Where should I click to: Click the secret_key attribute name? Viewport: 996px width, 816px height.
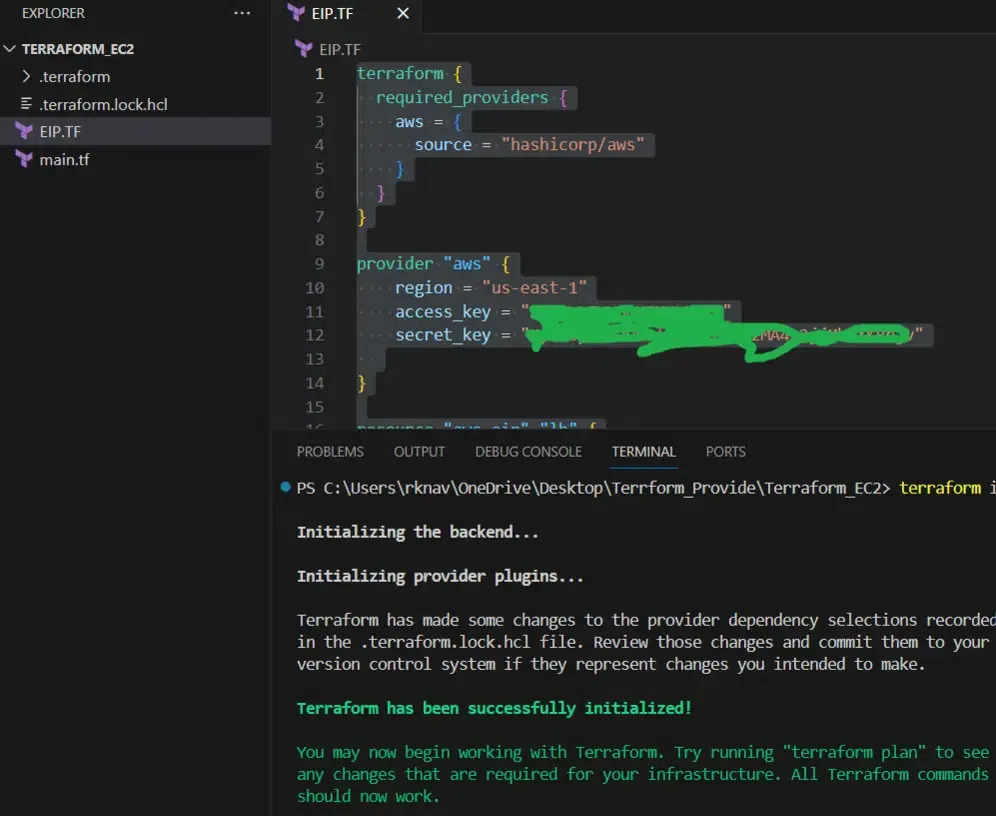click(x=443, y=335)
